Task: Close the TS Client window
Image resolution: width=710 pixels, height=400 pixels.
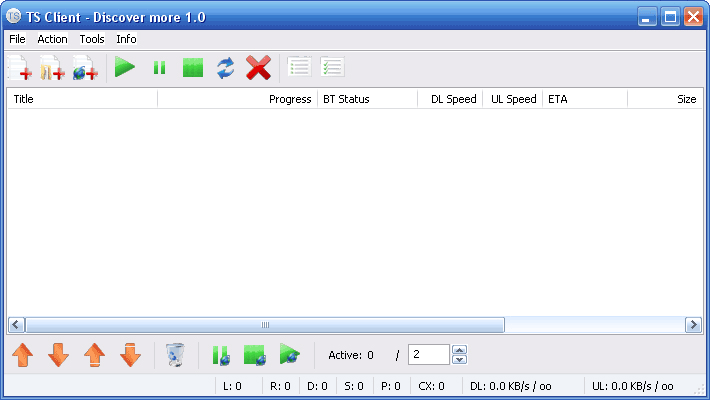Action: (x=693, y=17)
